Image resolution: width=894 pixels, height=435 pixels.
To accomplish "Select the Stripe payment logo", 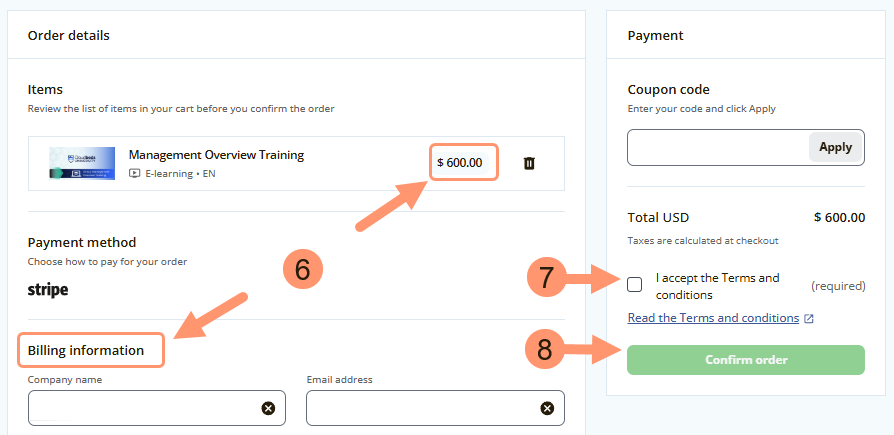I will [48, 290].
